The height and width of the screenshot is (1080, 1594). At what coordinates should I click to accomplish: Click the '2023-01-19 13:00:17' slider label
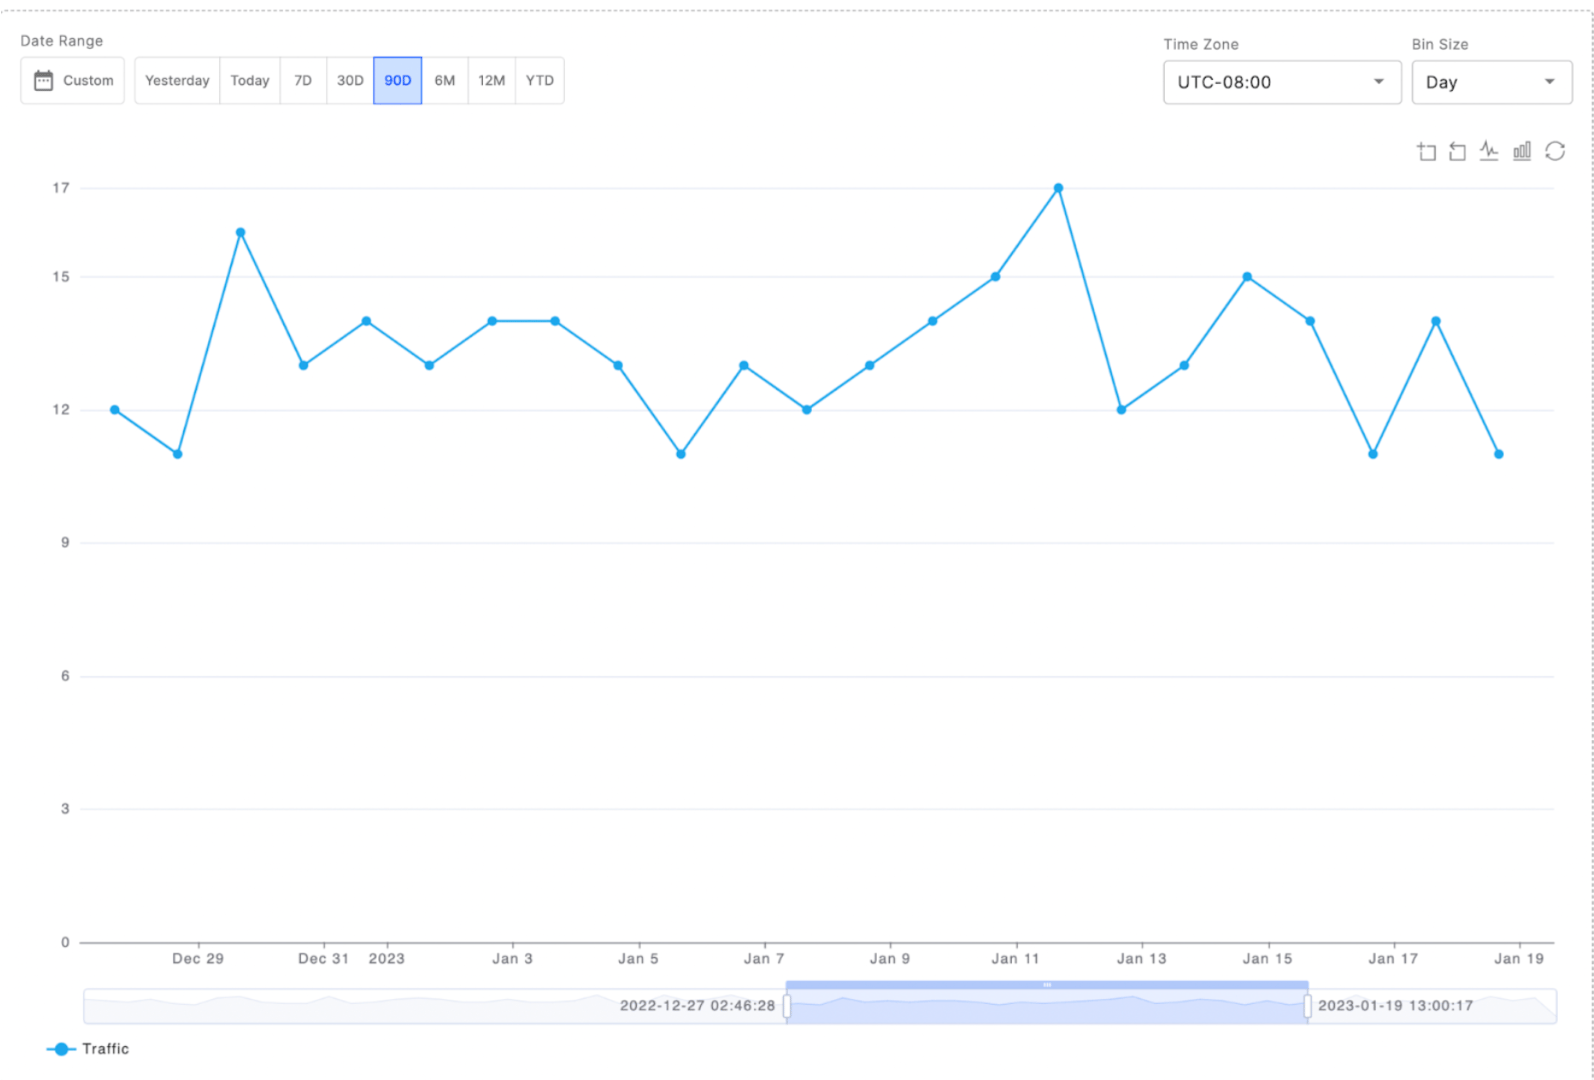[1395, 1006]
